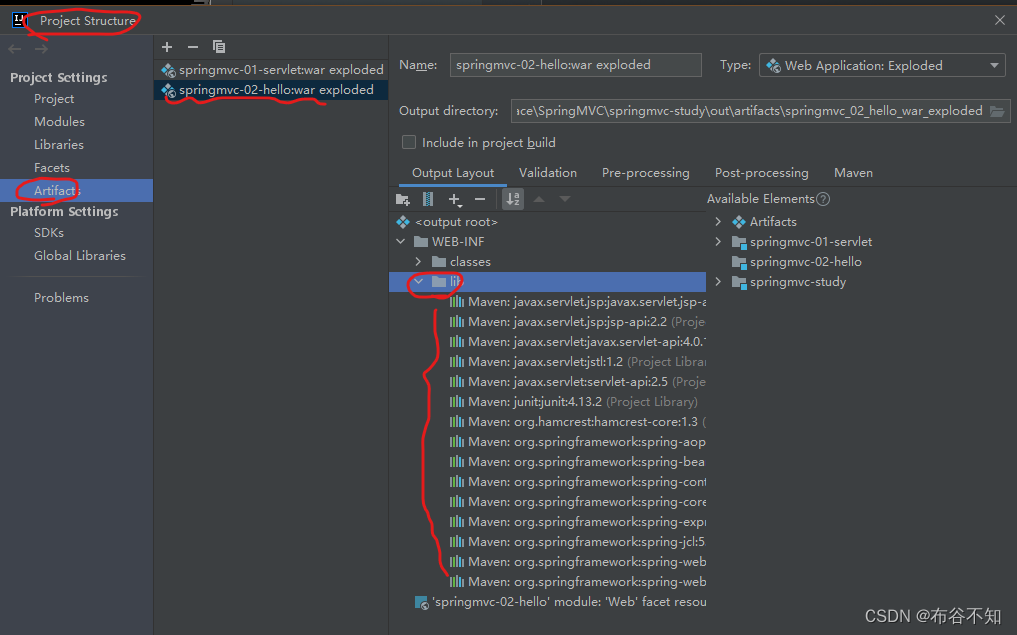Expand the classes folder
Image resolution: width=1017 pixels, height=635 pixels.
tap(418, 261)
